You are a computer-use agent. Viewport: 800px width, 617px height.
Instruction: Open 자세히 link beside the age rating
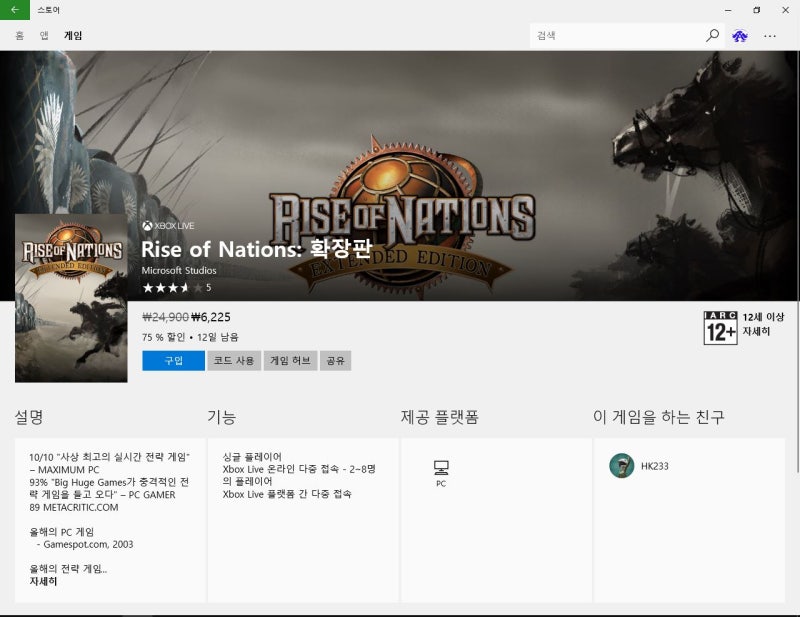[756, 332]
